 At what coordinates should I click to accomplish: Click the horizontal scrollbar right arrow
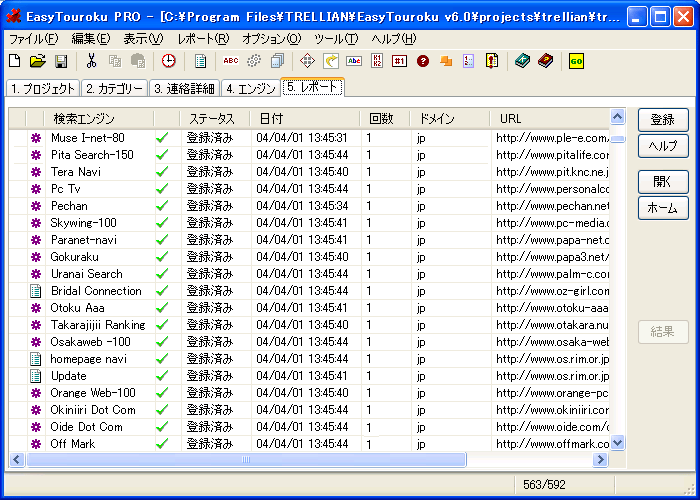coord(600,459)
